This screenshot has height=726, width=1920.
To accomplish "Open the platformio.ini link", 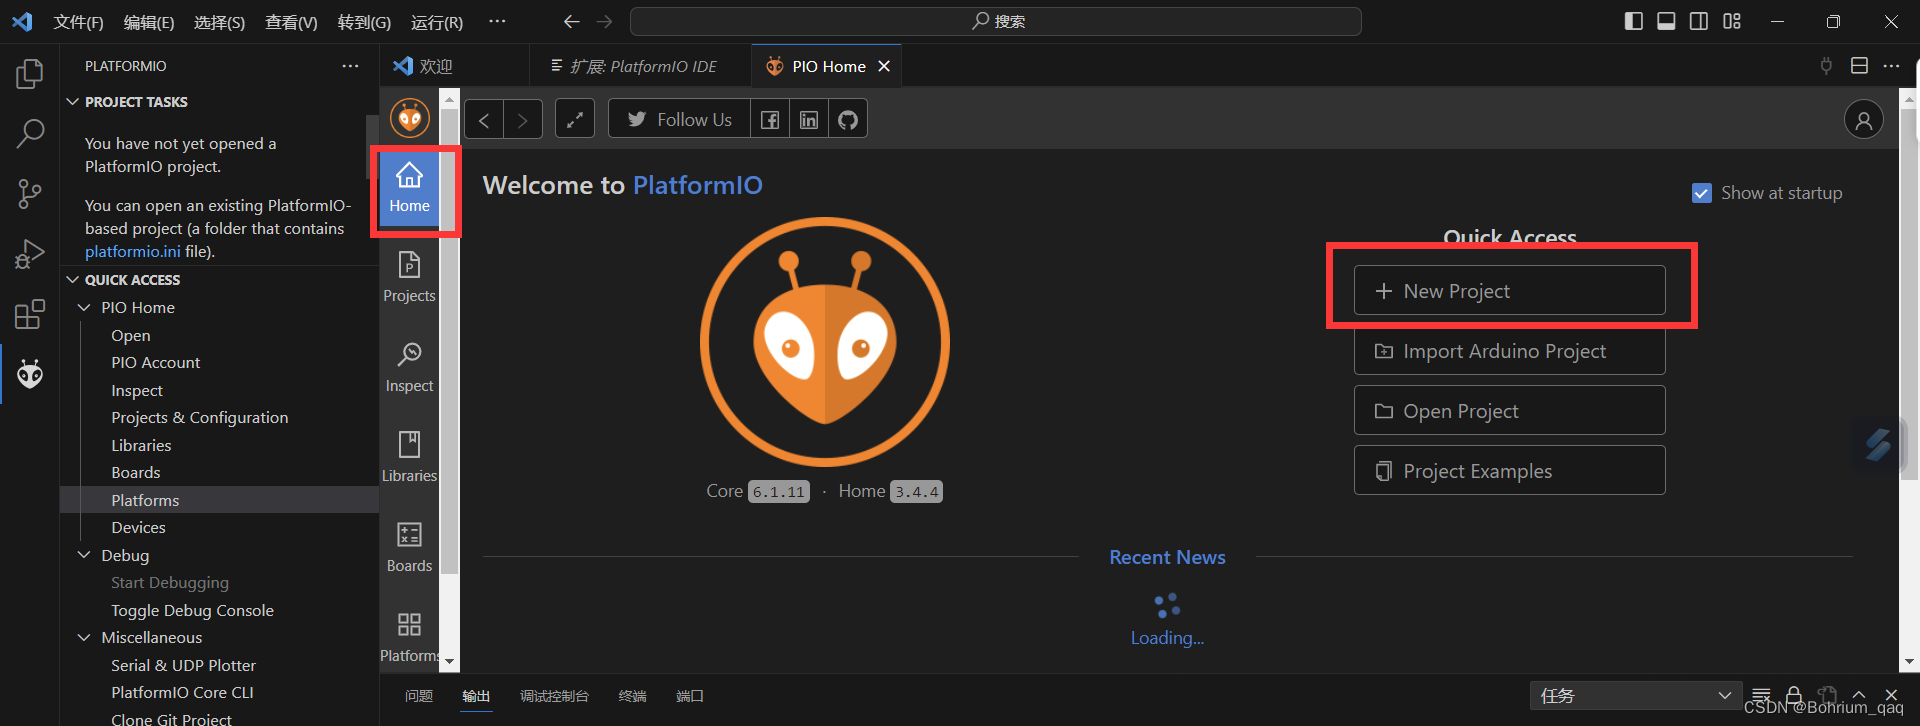I will (133, 252).
